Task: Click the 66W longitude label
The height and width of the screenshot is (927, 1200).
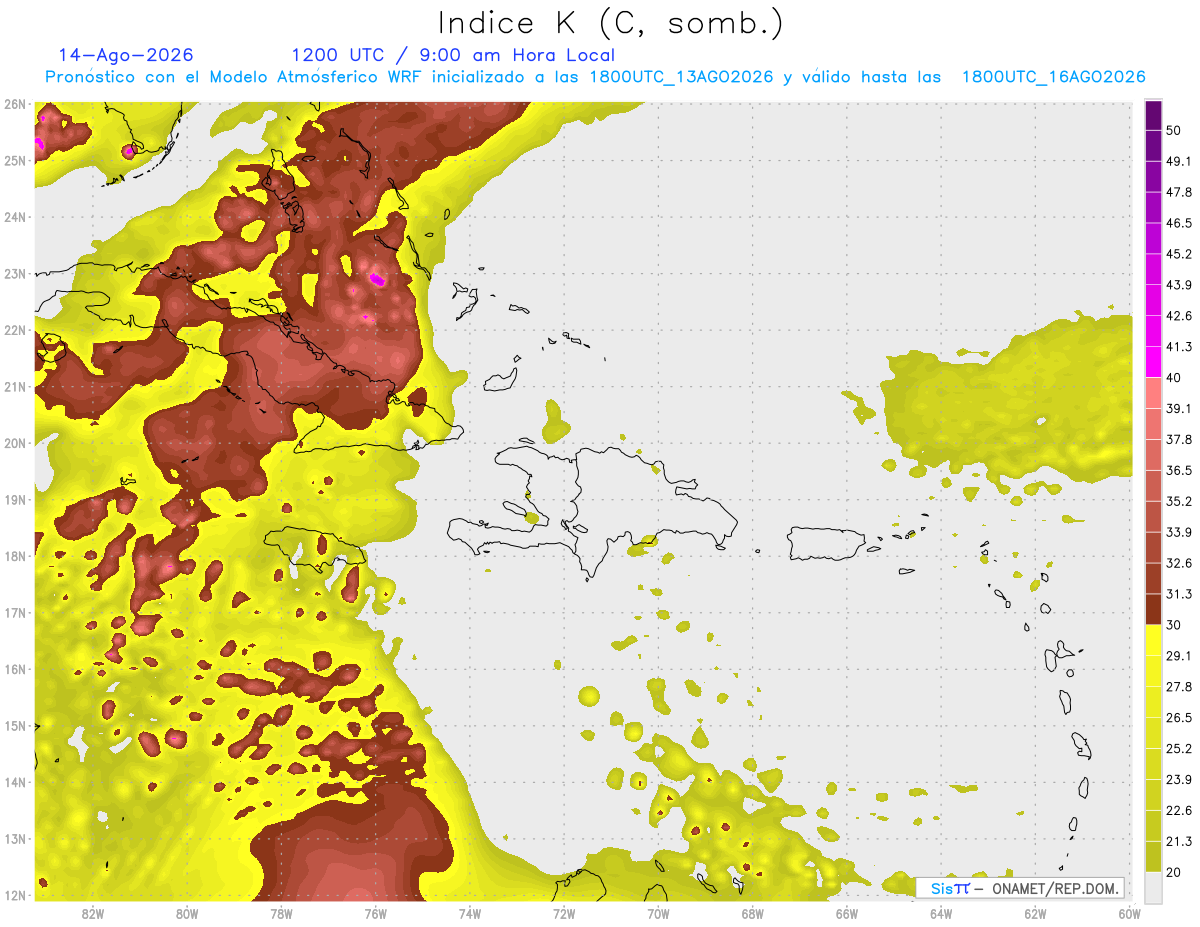Action: (847, 913)
